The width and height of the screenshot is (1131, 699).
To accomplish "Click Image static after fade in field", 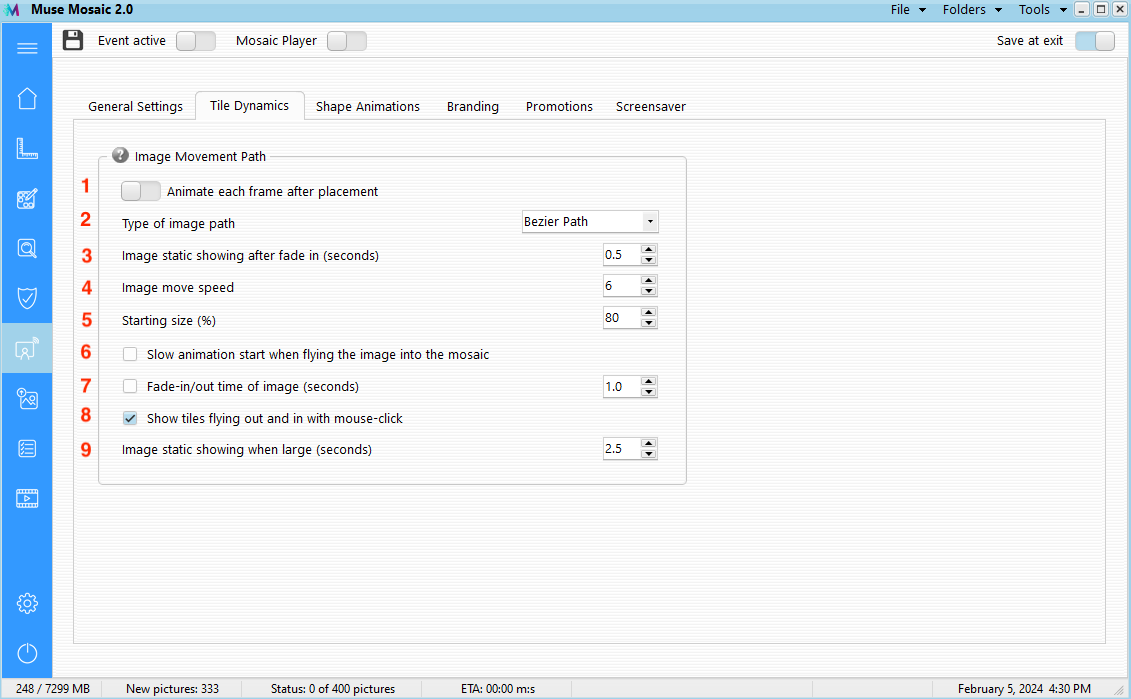I will coord(622,255).
